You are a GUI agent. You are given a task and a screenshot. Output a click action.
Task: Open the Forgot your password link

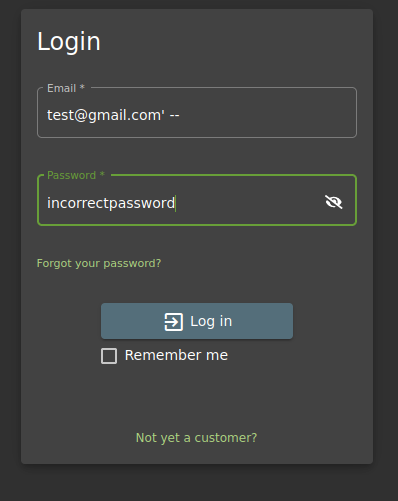99,263
